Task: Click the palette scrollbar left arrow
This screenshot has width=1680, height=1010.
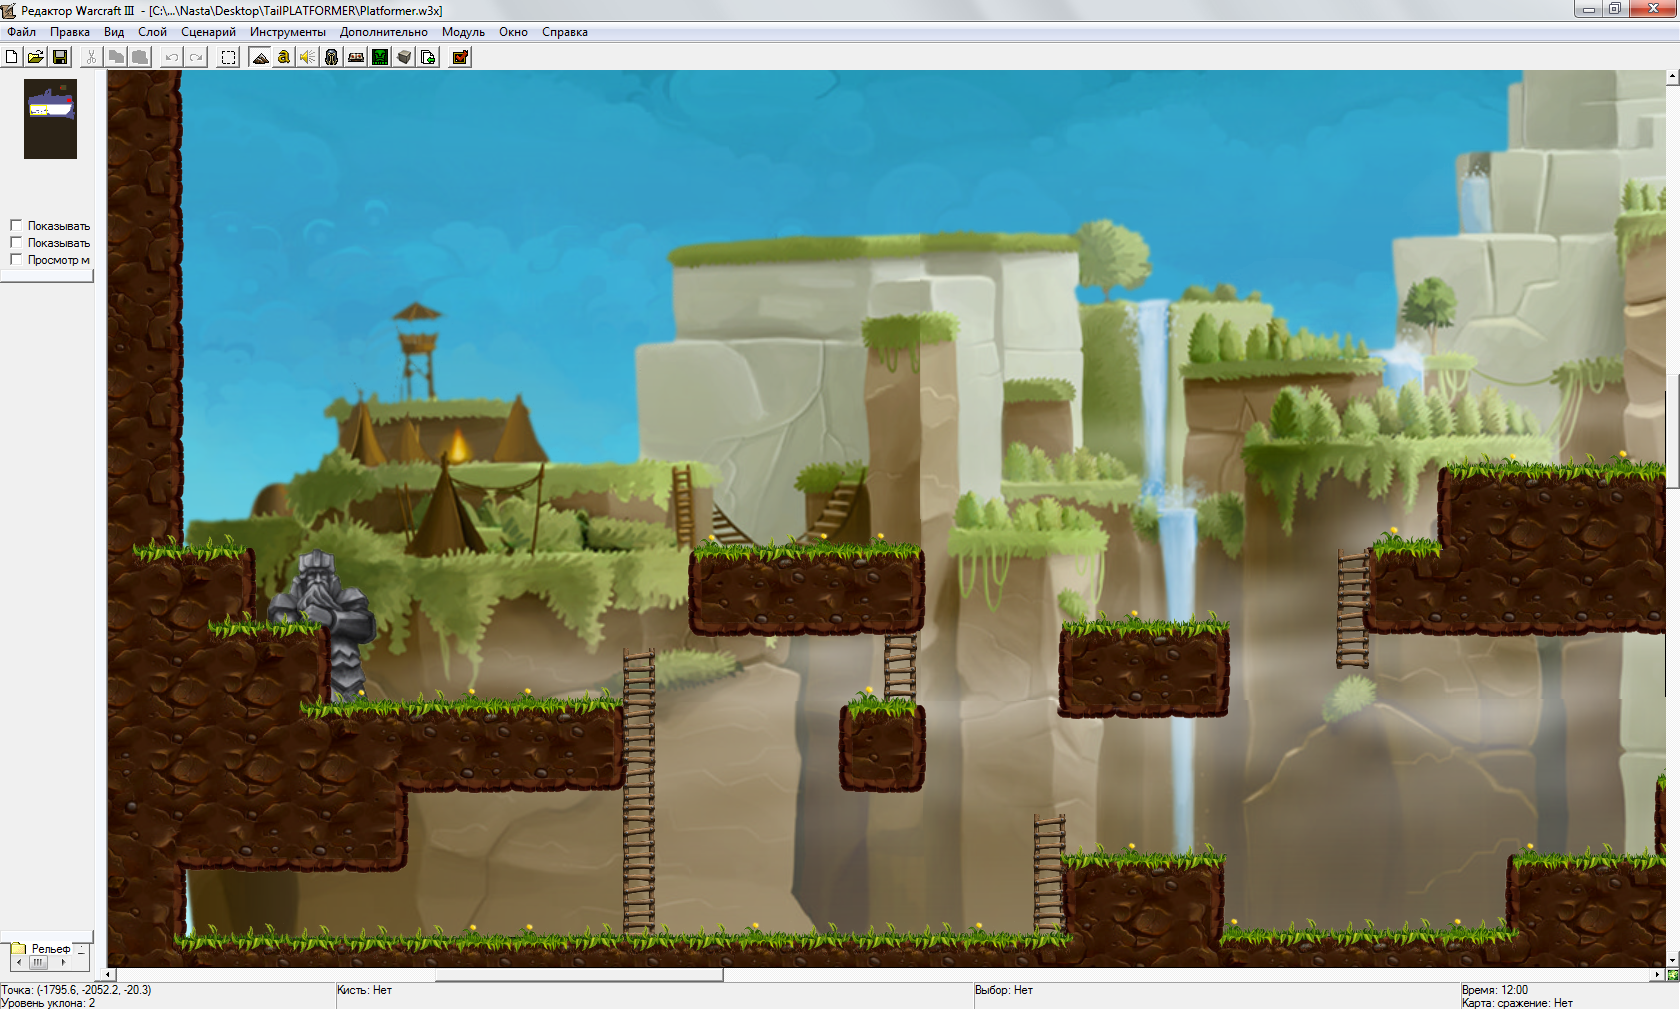Action: click(19, 962)
